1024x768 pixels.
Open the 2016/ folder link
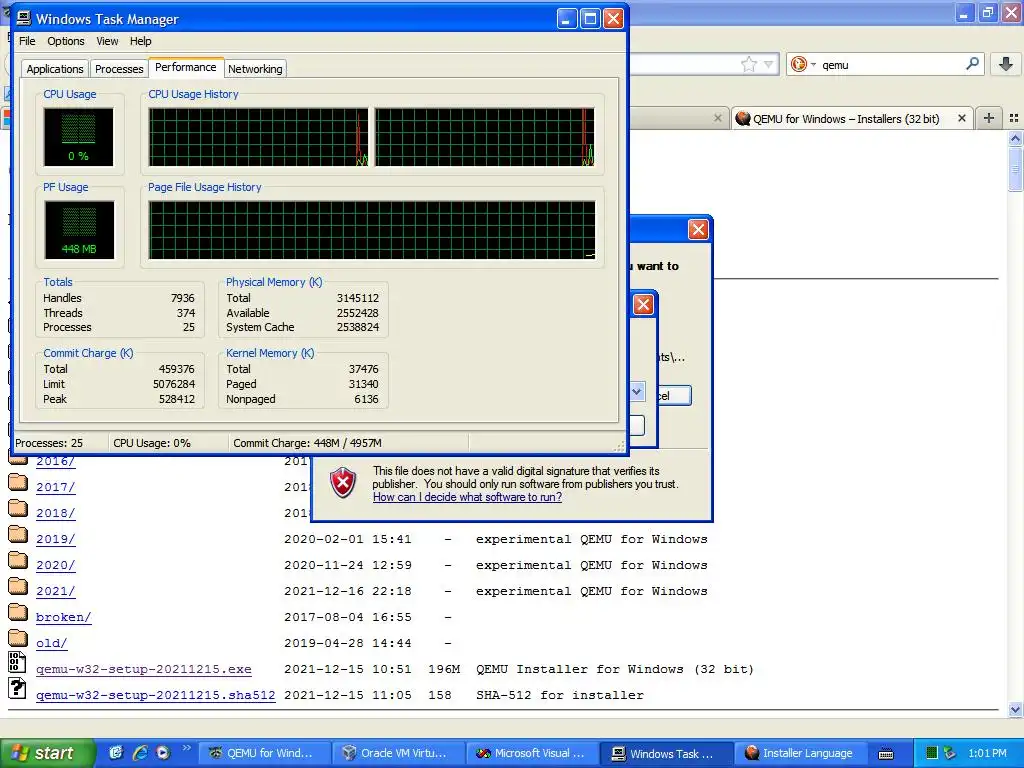pos(56,461)
